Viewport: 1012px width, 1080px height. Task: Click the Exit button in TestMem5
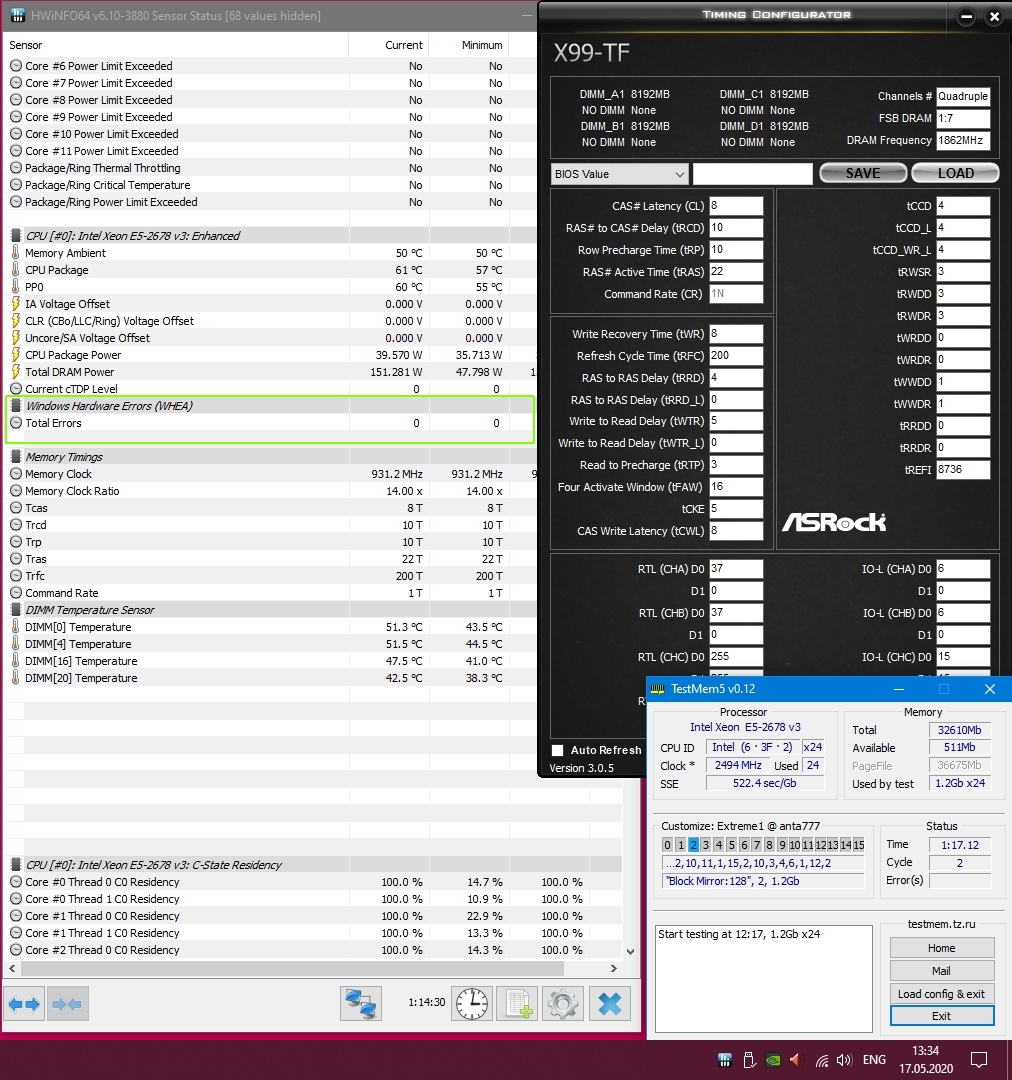pyautogui.click(x=942, y=1016)
